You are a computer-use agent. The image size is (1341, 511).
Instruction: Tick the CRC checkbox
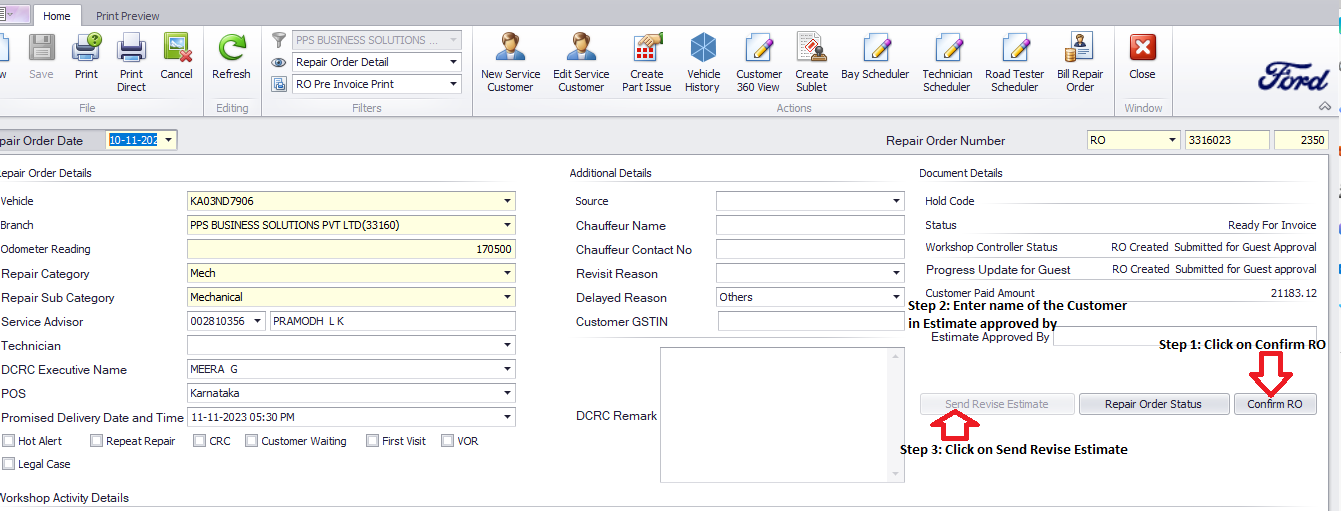pyautogui.click(x=200, y=441)
